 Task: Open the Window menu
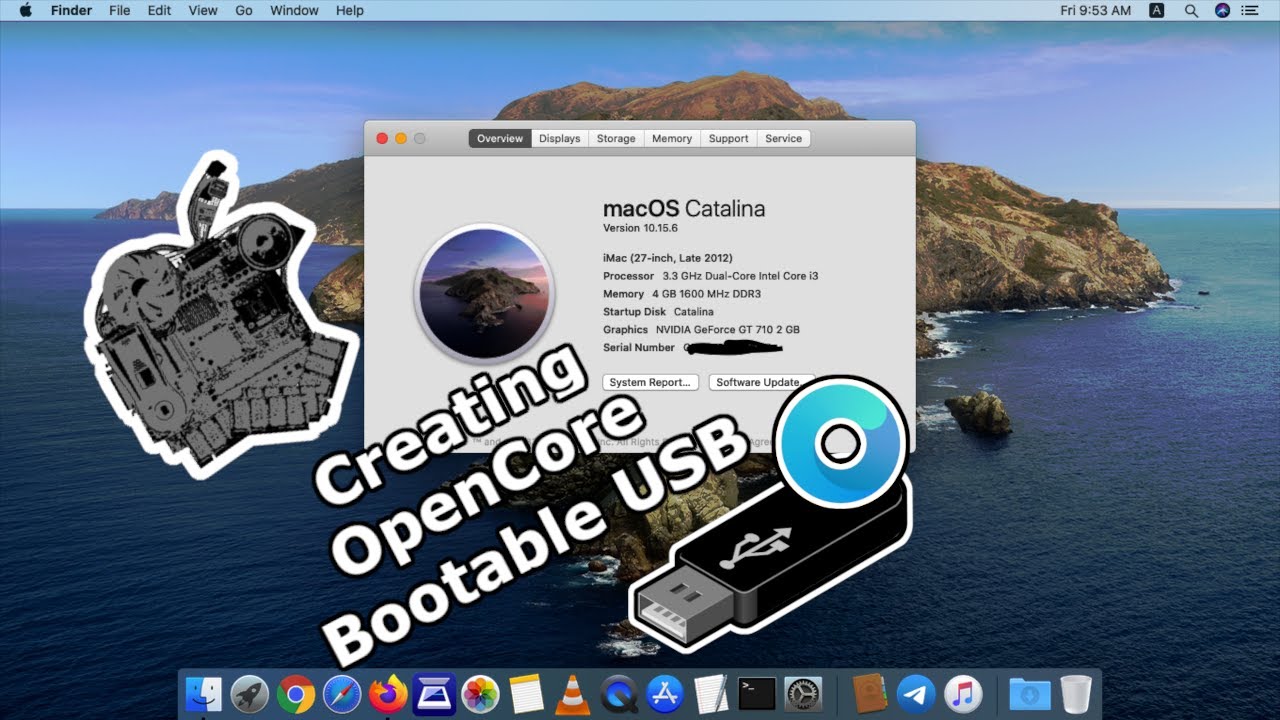[294, 10]
